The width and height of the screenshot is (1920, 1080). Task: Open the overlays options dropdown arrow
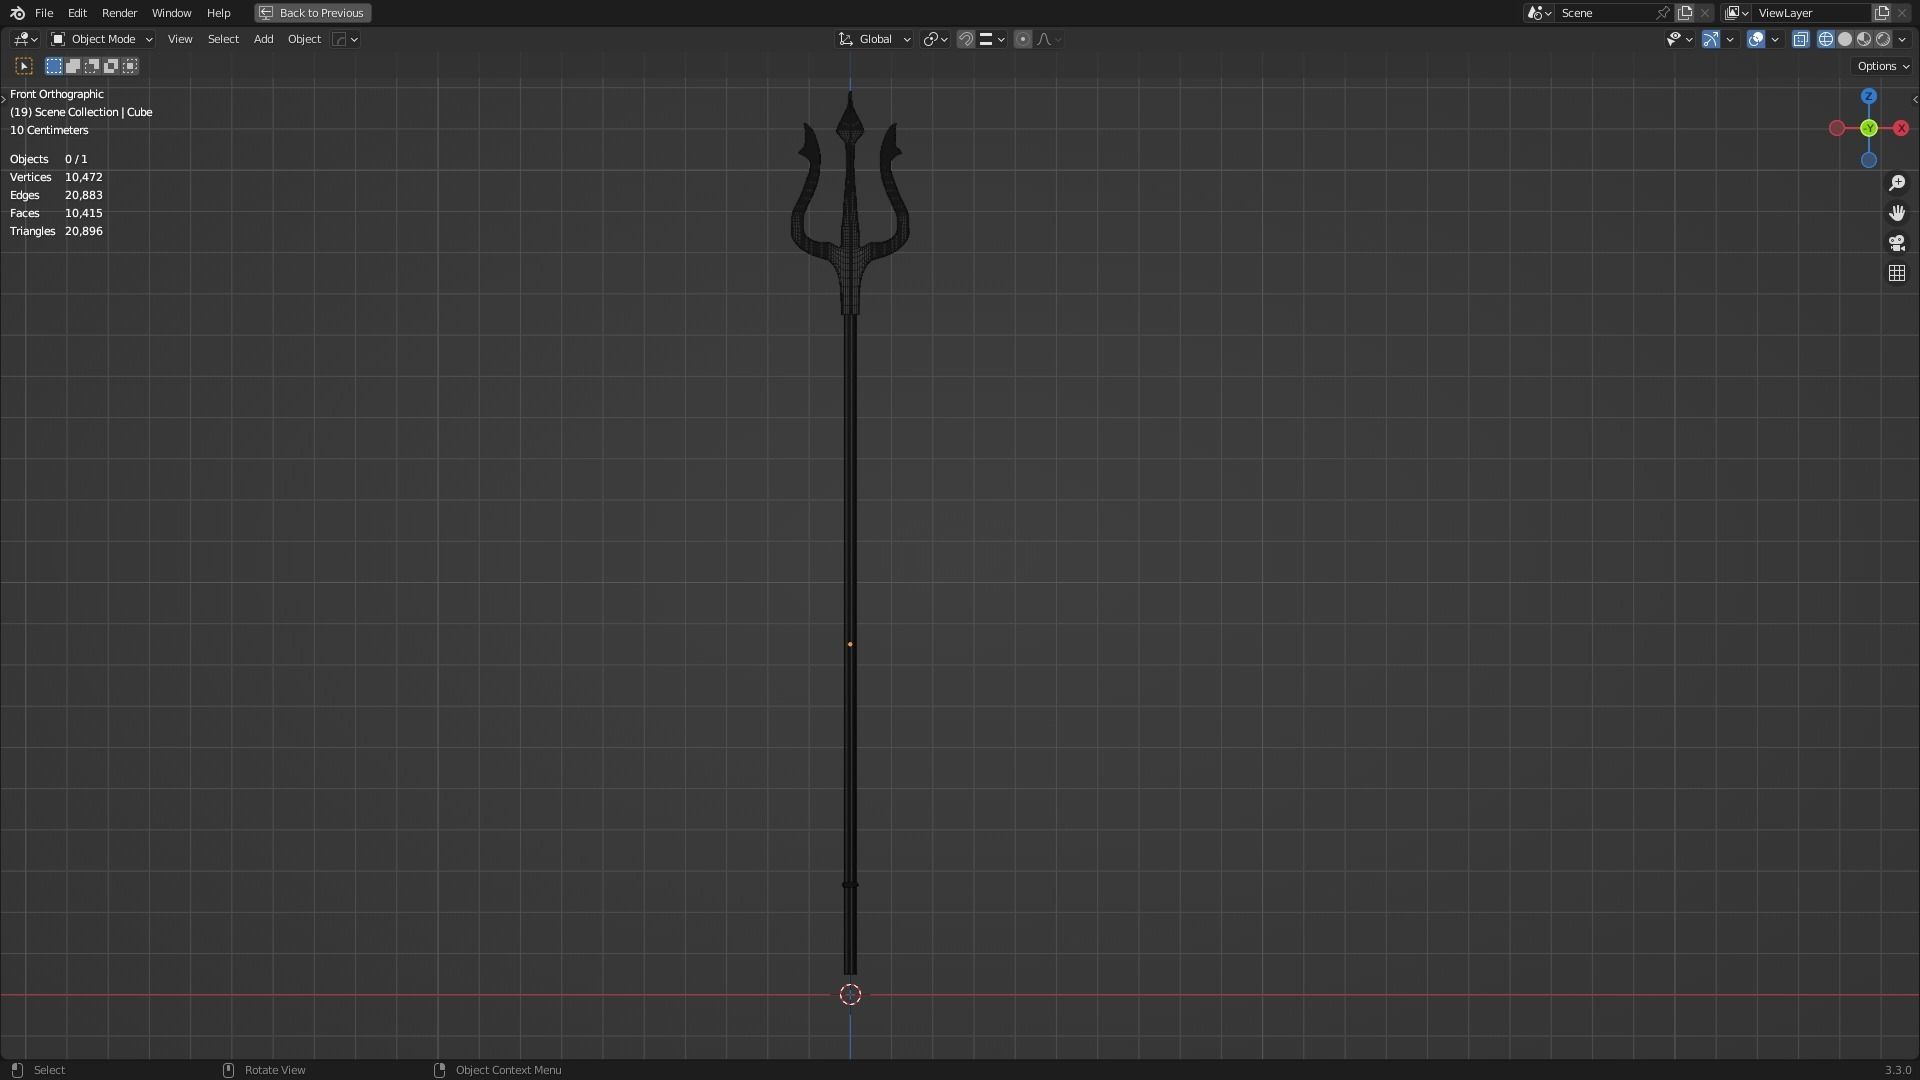pos(1775,39)
